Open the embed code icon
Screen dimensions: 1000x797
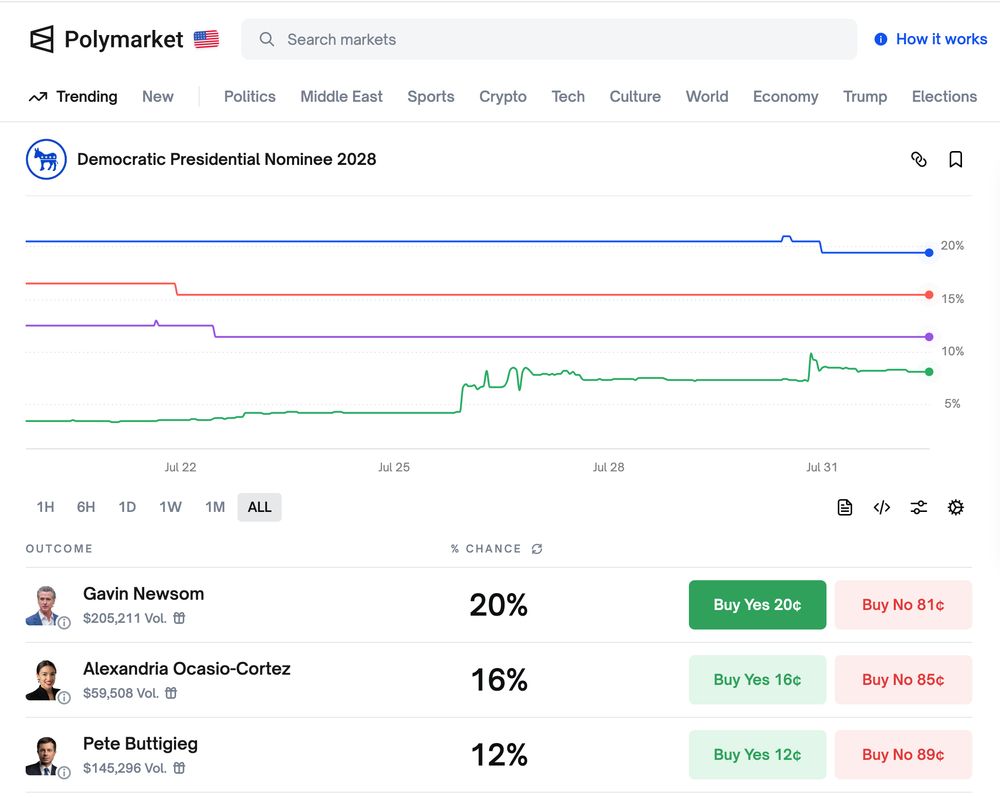(x=881, y=508)
